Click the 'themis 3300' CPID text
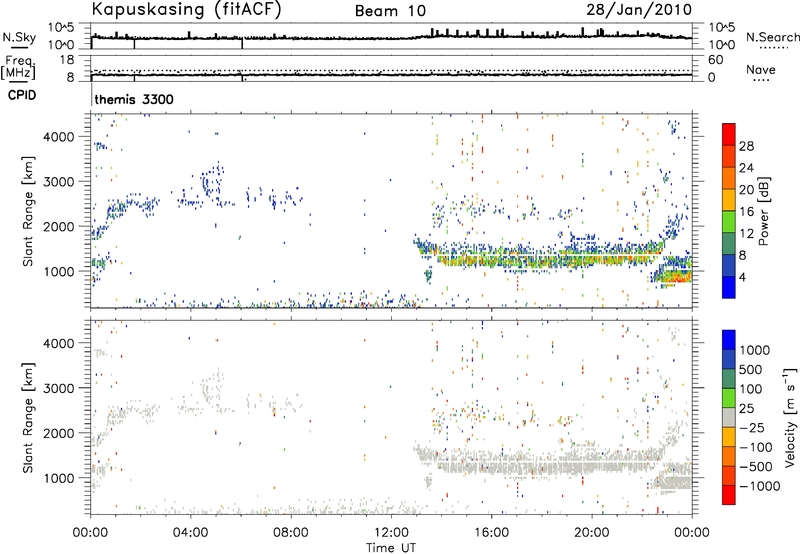 click(134, 99)
